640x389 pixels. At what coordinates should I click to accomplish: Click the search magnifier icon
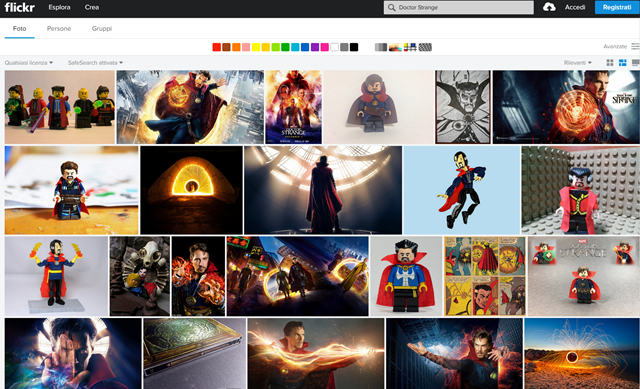391,7
